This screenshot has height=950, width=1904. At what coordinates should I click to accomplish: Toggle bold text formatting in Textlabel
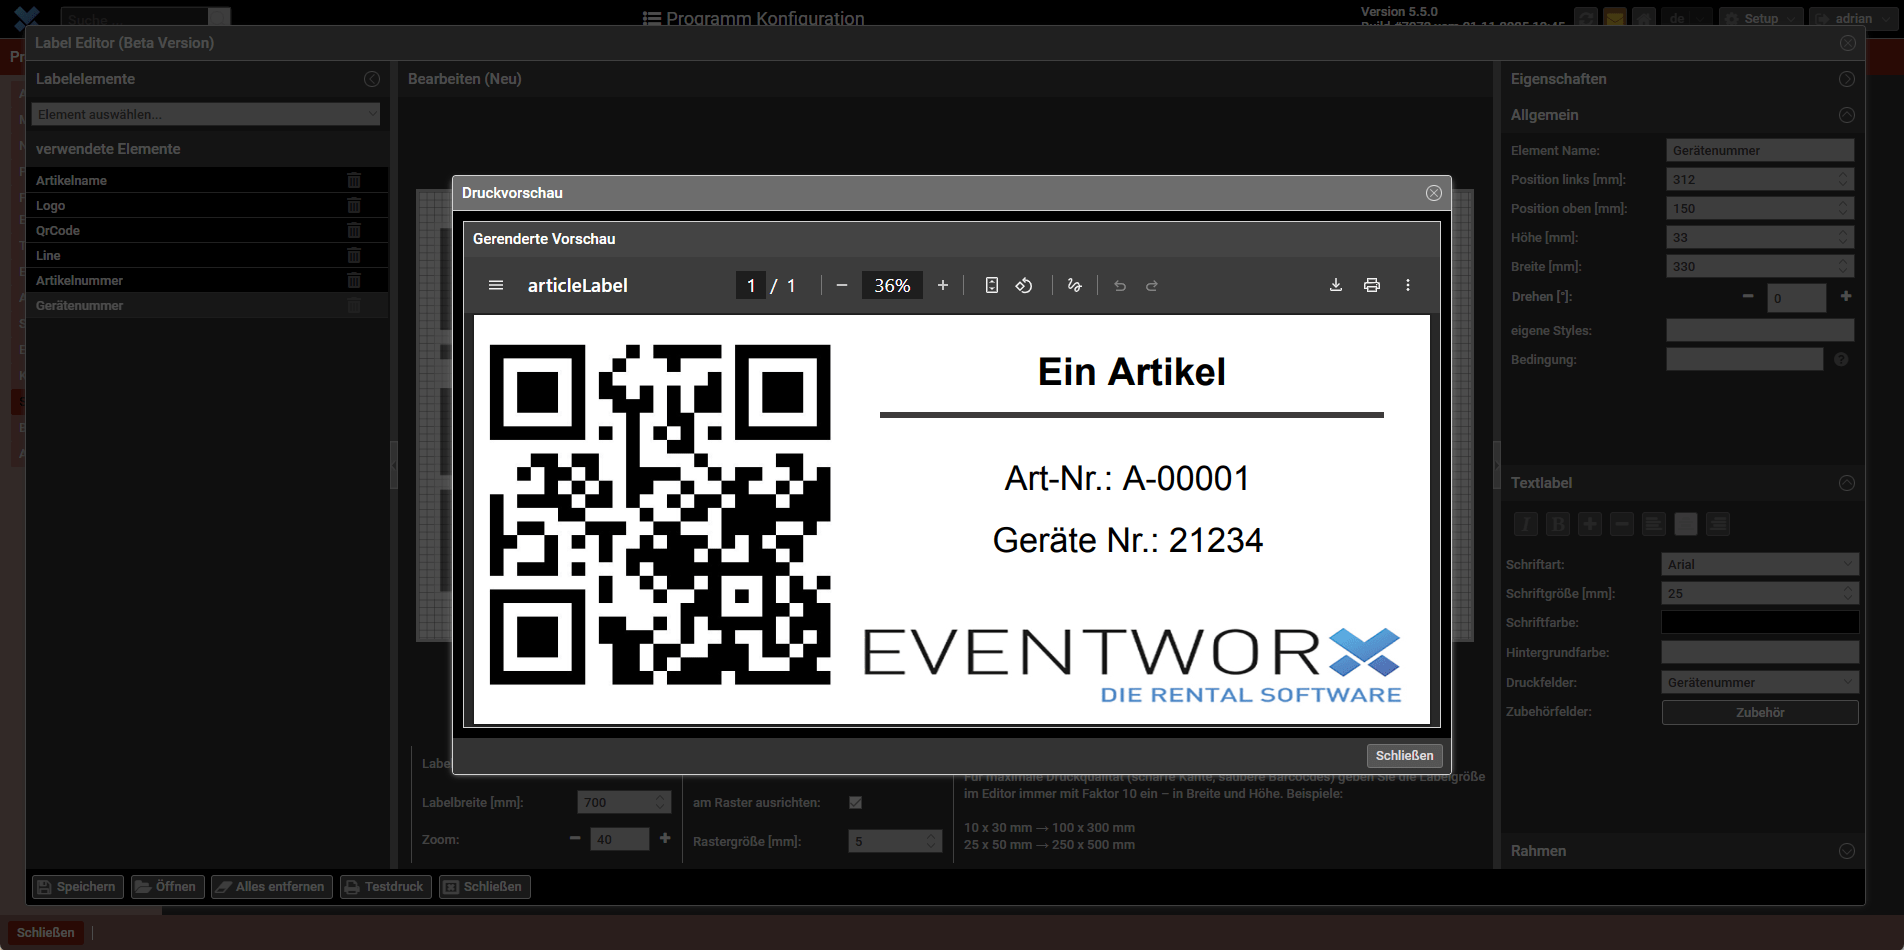click(x=1557, y=524)
